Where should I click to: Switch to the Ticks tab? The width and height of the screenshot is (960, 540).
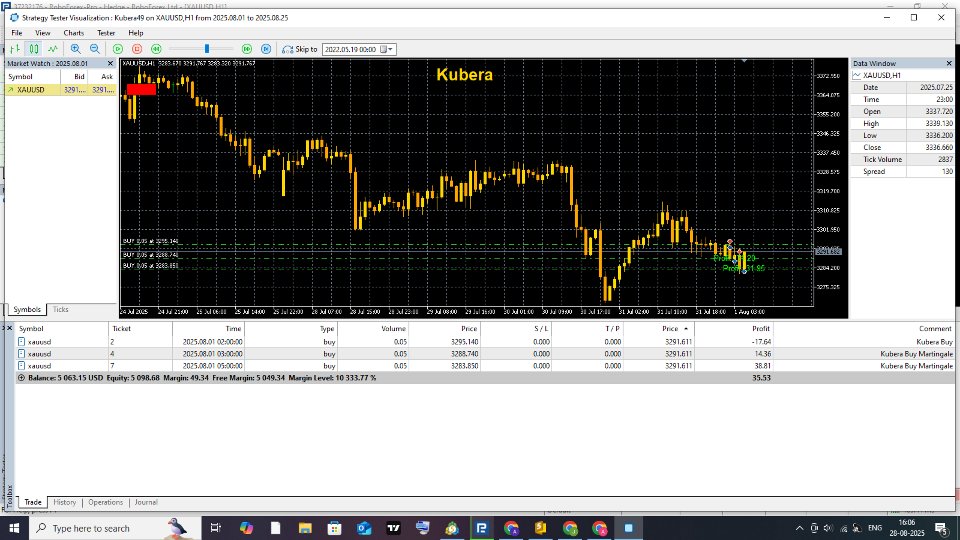pos(60,310)
